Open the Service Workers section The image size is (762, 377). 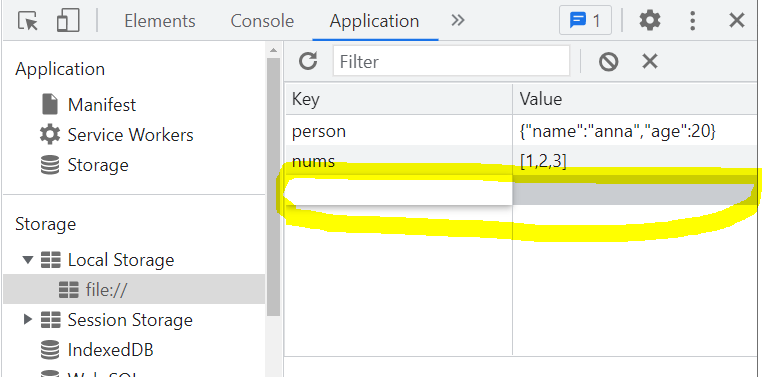130,135
